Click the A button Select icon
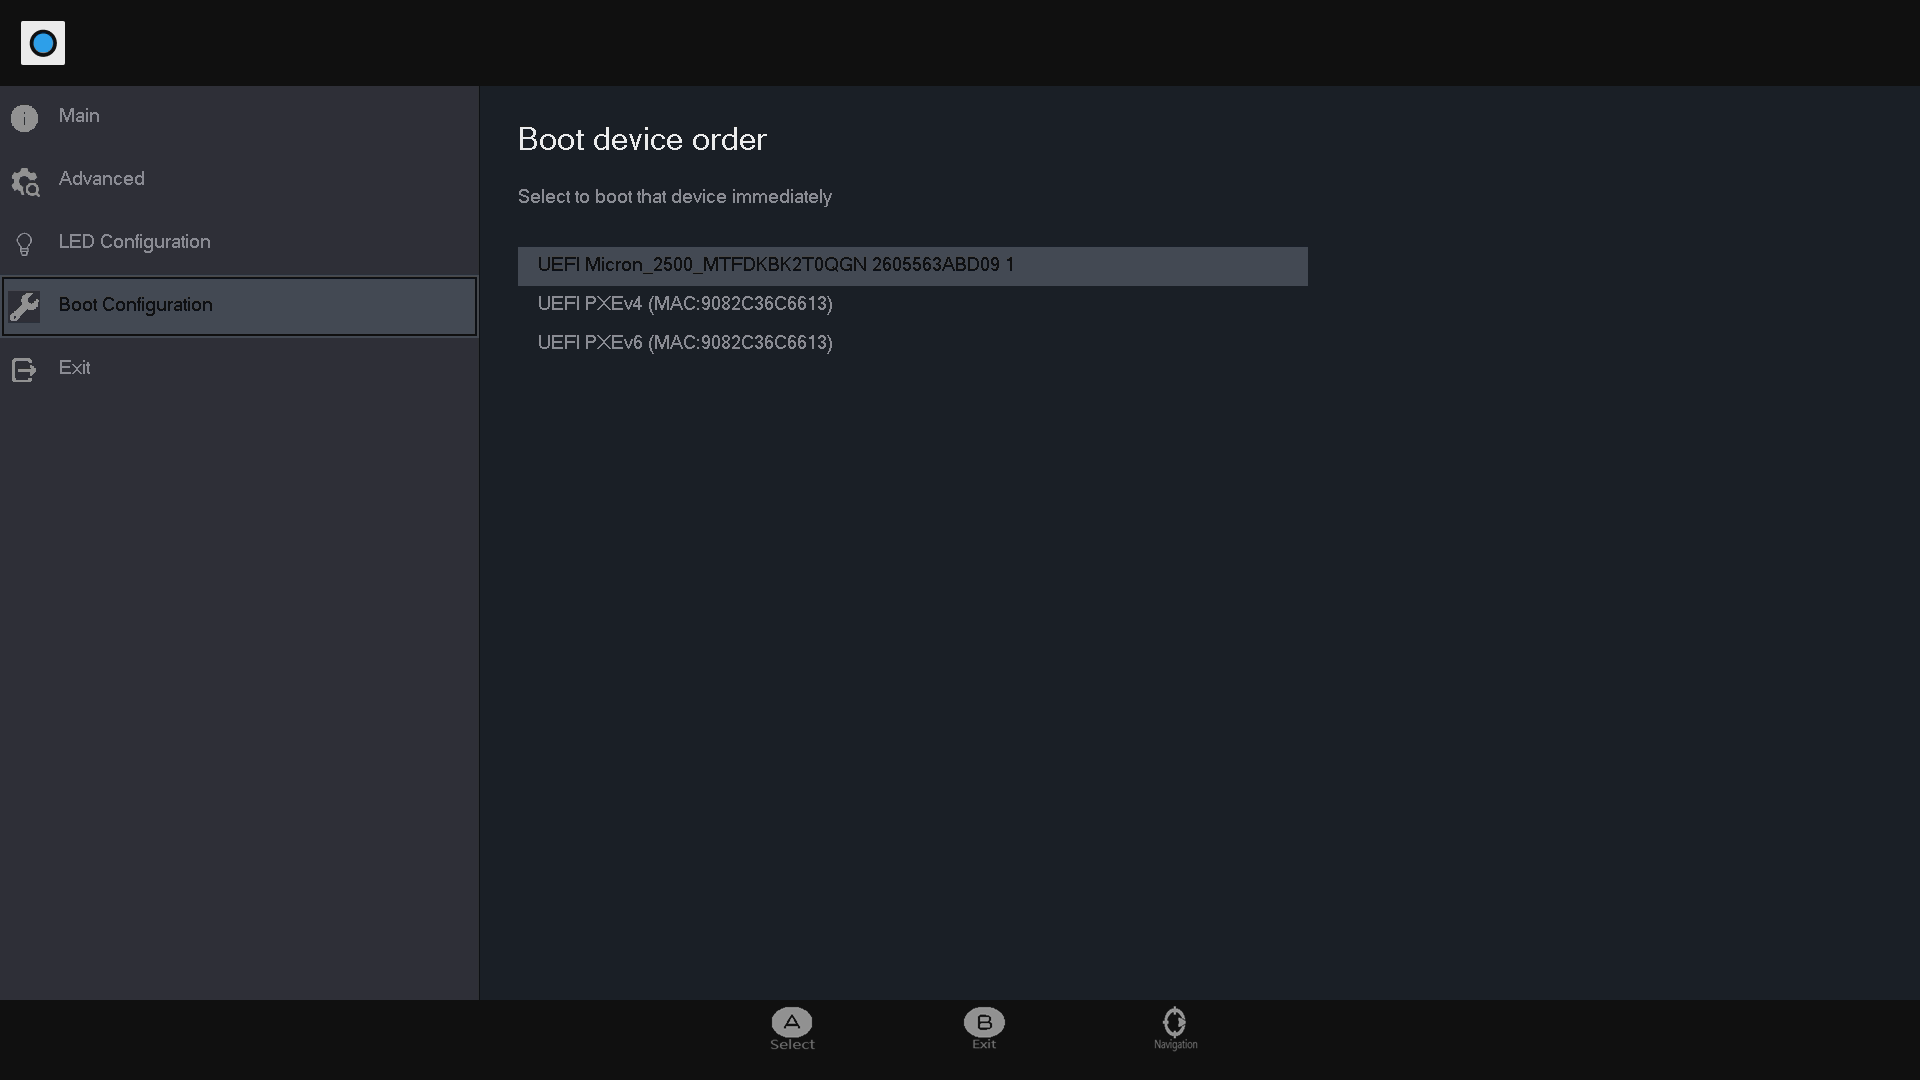 (x=792, y=1022)
